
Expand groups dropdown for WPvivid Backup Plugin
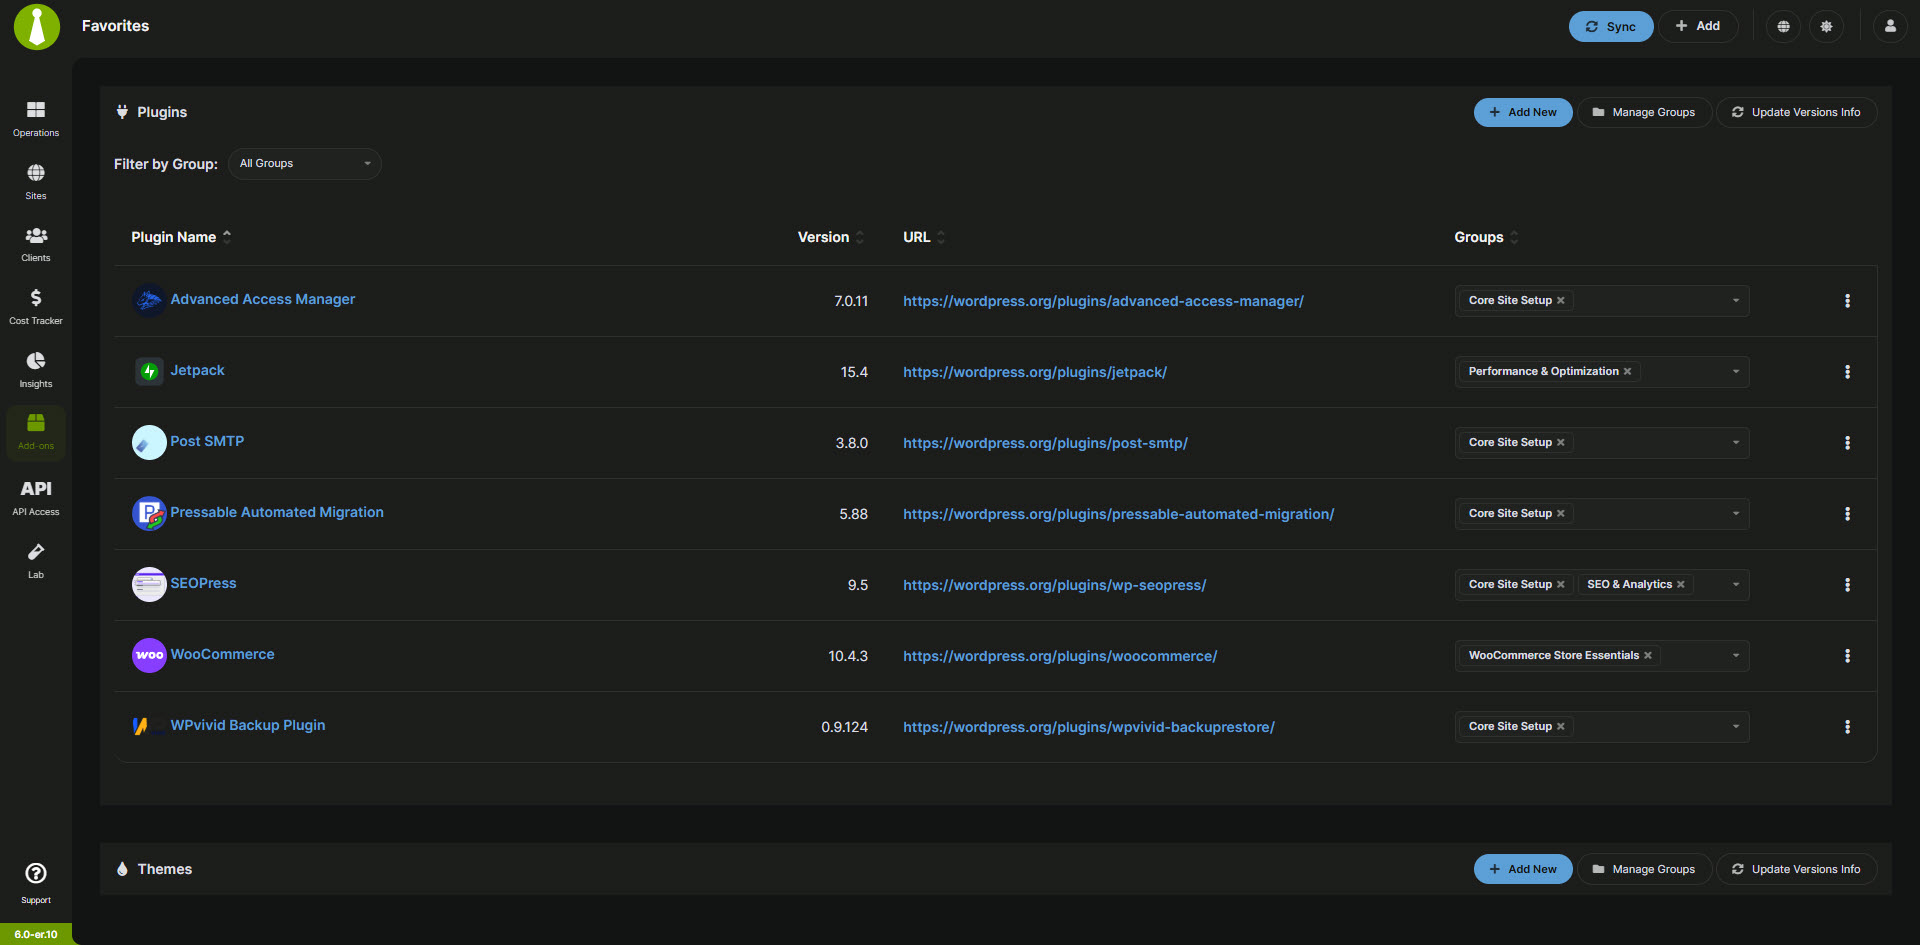(x=1736, y=727)
